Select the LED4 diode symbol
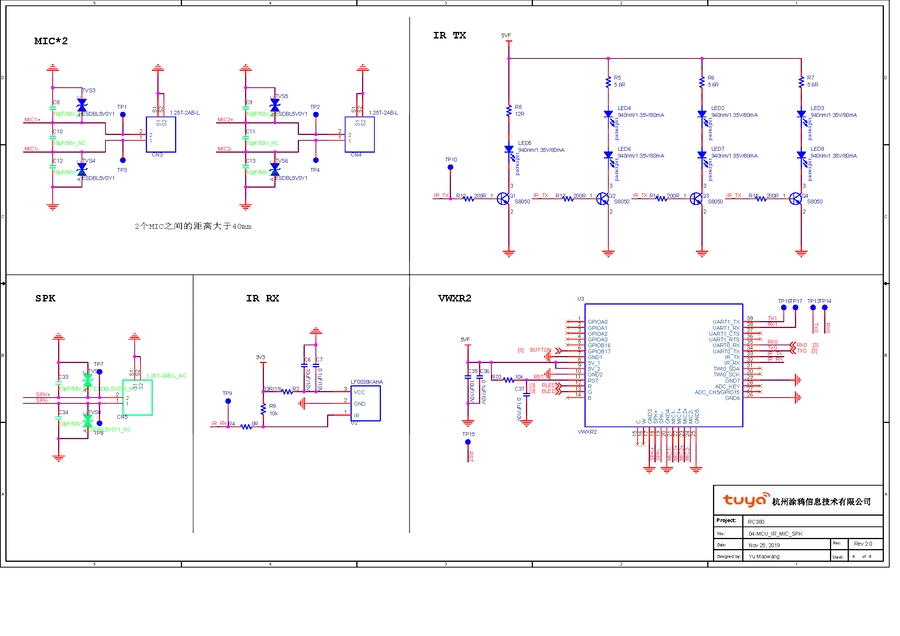 pos(609,112)
